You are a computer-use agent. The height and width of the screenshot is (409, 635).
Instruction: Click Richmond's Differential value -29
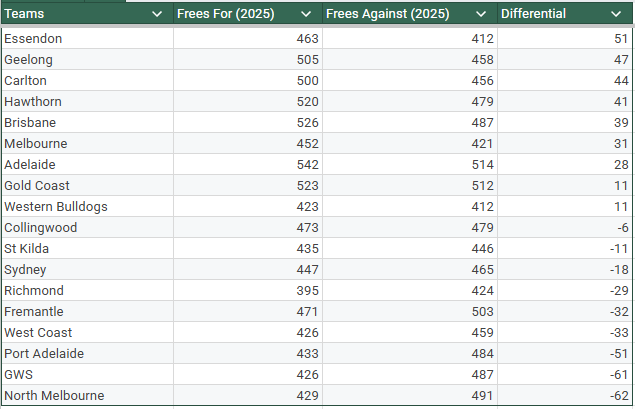pos(619,291)
